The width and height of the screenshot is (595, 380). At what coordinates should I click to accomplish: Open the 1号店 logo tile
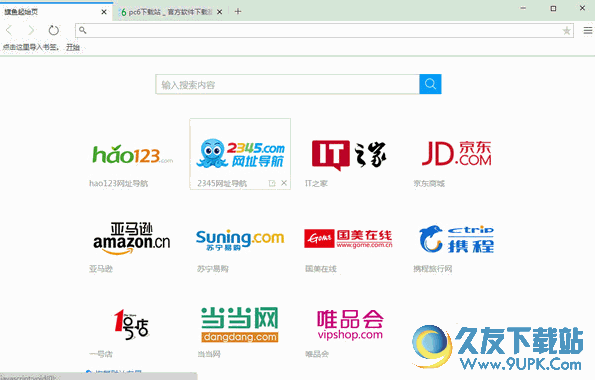click(132, 324)
